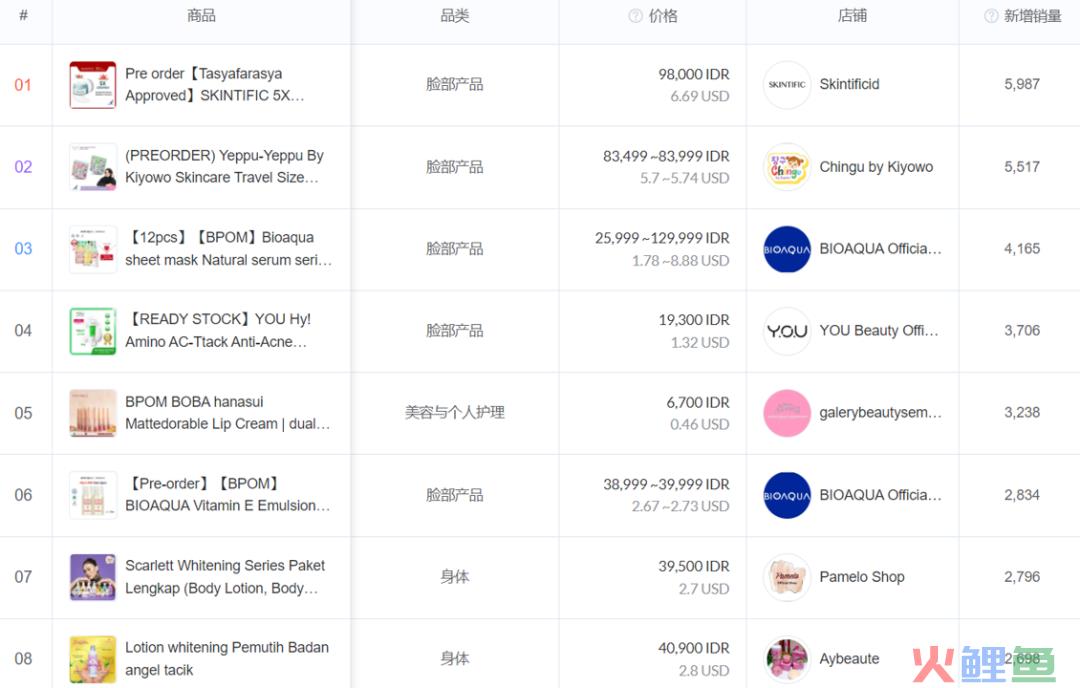Click the 品类 column header
The width and height of the screenshot is (1080, 688).
coord(455,16)
